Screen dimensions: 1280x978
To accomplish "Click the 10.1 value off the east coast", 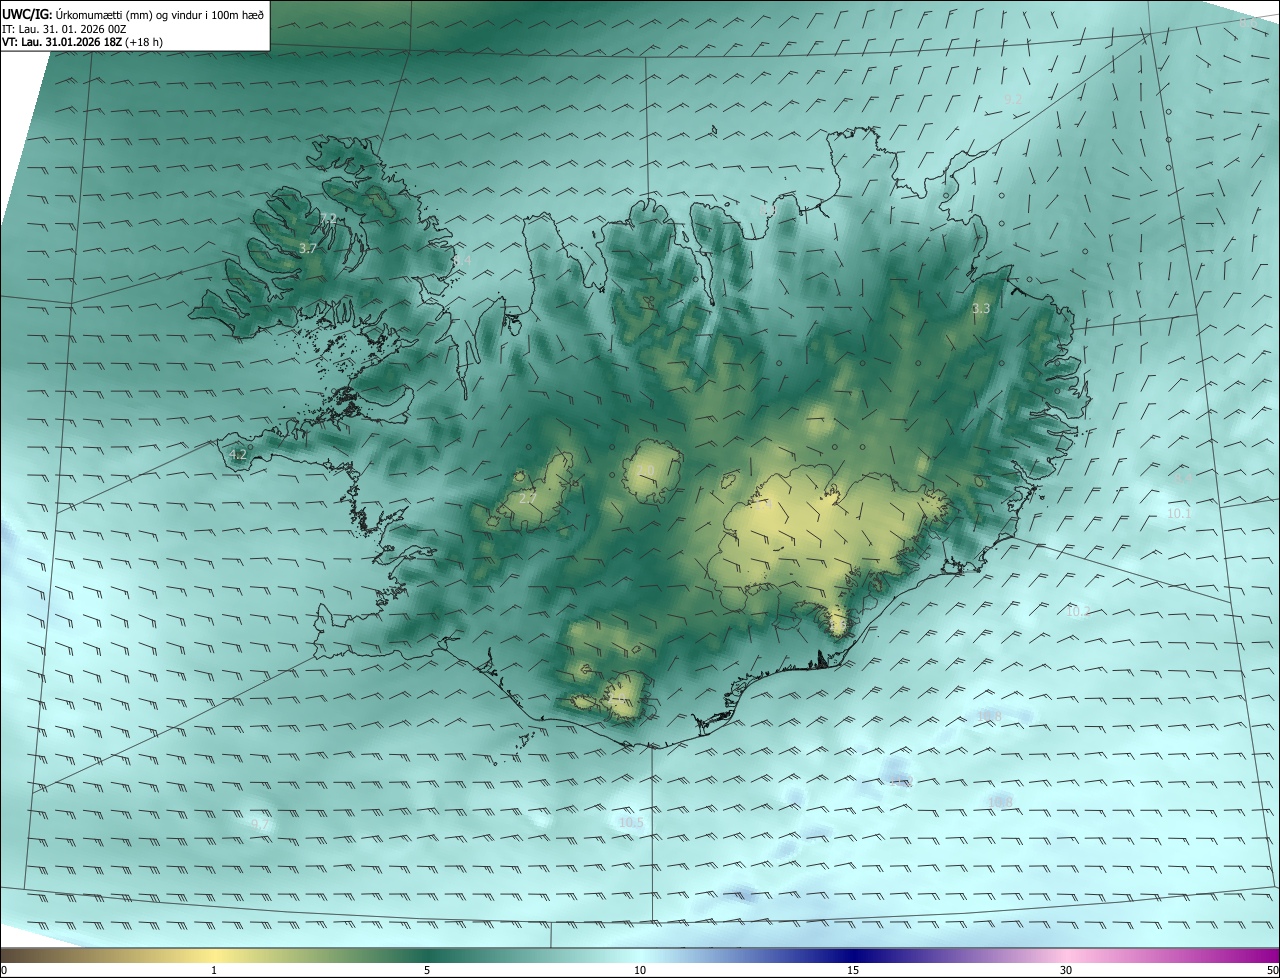I will tap(1179, 513).
